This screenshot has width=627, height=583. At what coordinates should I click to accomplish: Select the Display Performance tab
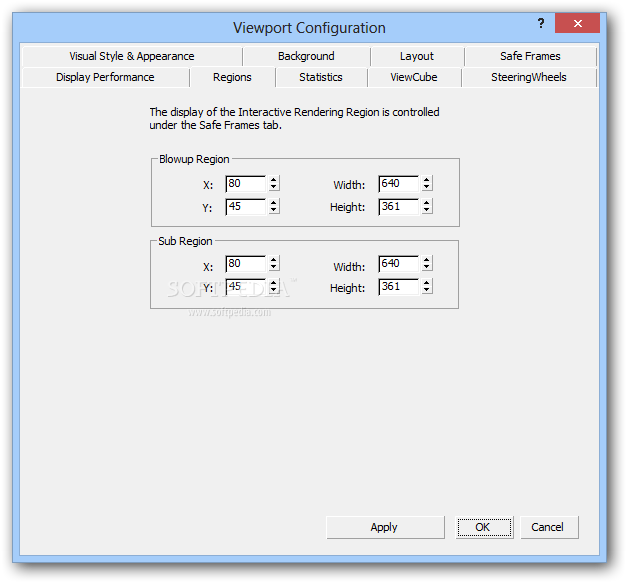click(x=105, y=77)
